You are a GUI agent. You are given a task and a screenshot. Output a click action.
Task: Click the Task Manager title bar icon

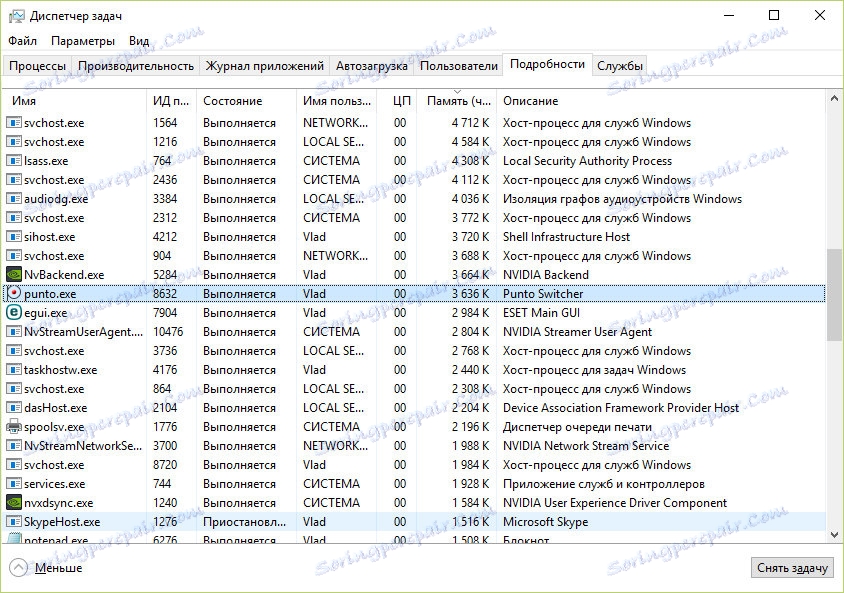tap(17, 16)
